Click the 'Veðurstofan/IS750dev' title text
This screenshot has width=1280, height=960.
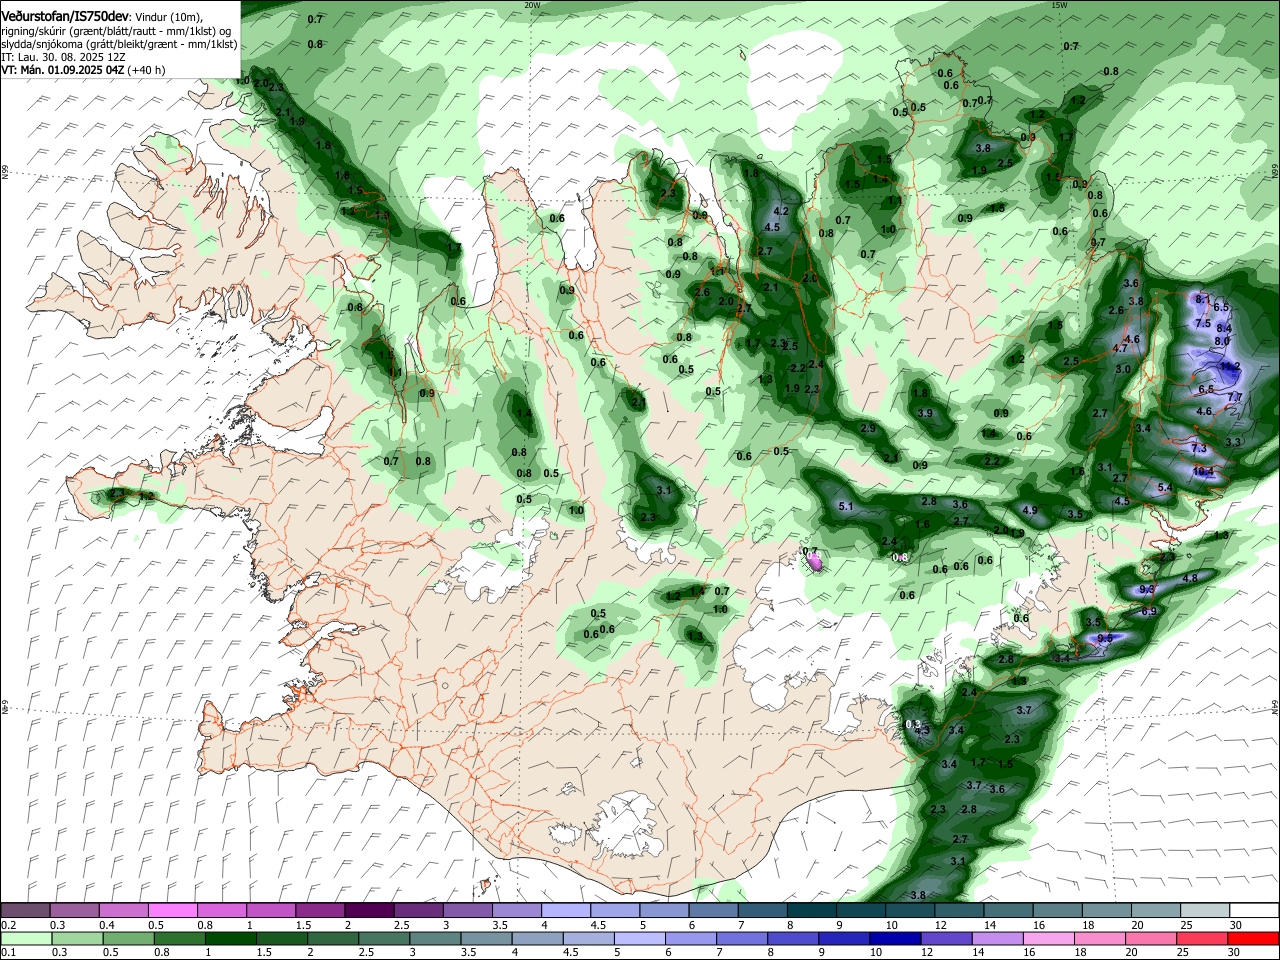(65, 16)
